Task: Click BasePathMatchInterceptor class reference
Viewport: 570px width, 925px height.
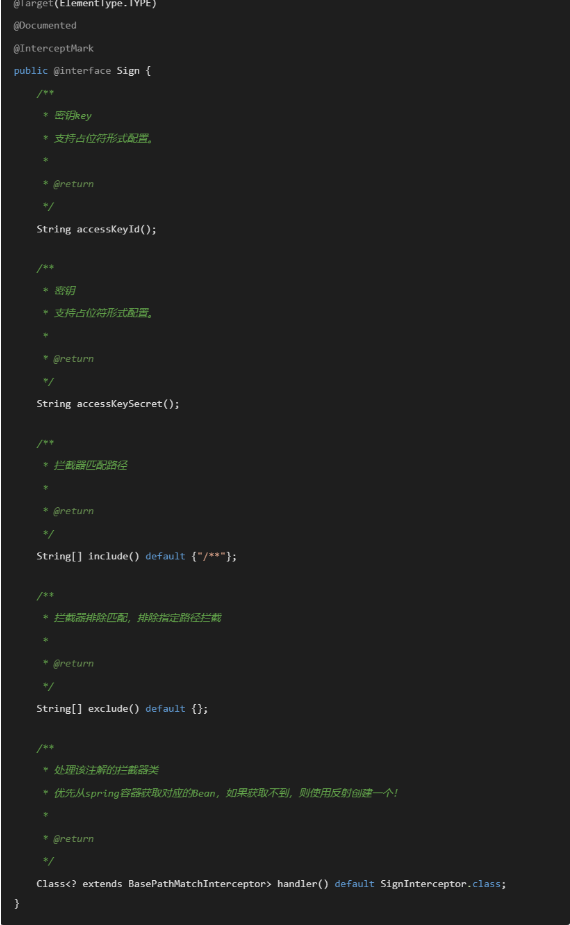Action: (x=197, y=884)
